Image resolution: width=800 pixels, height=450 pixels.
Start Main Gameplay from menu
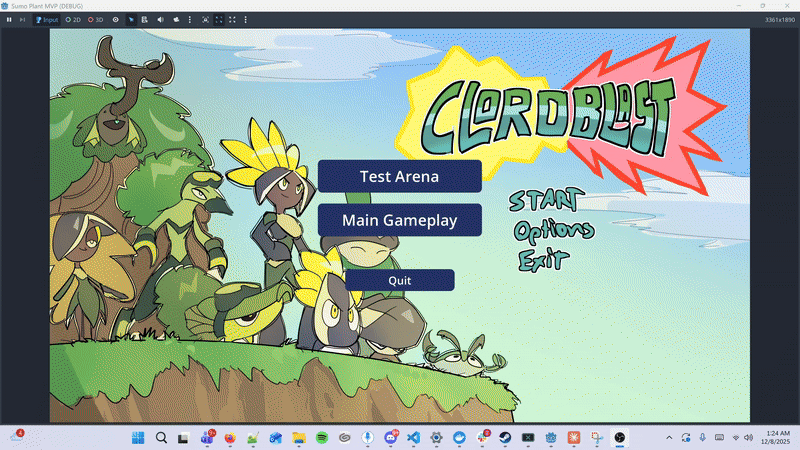pos(400,220)
